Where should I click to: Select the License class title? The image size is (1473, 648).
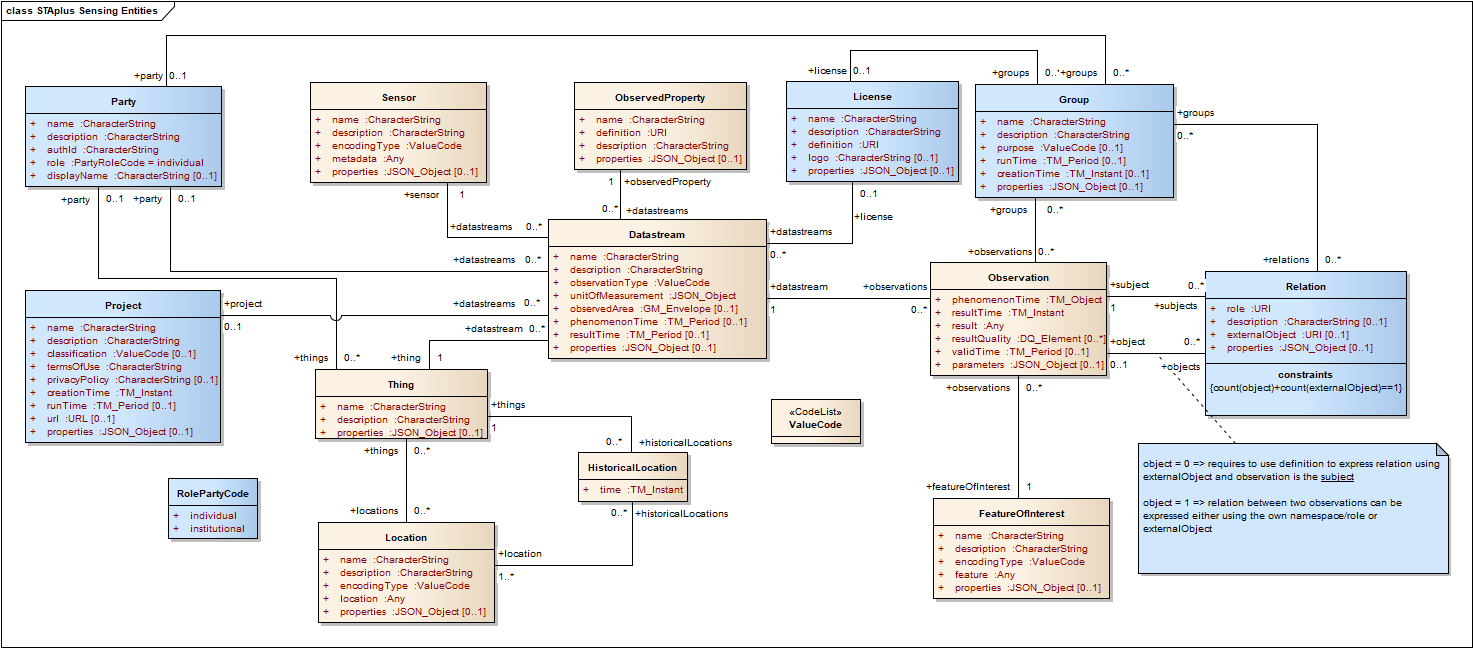872,97
